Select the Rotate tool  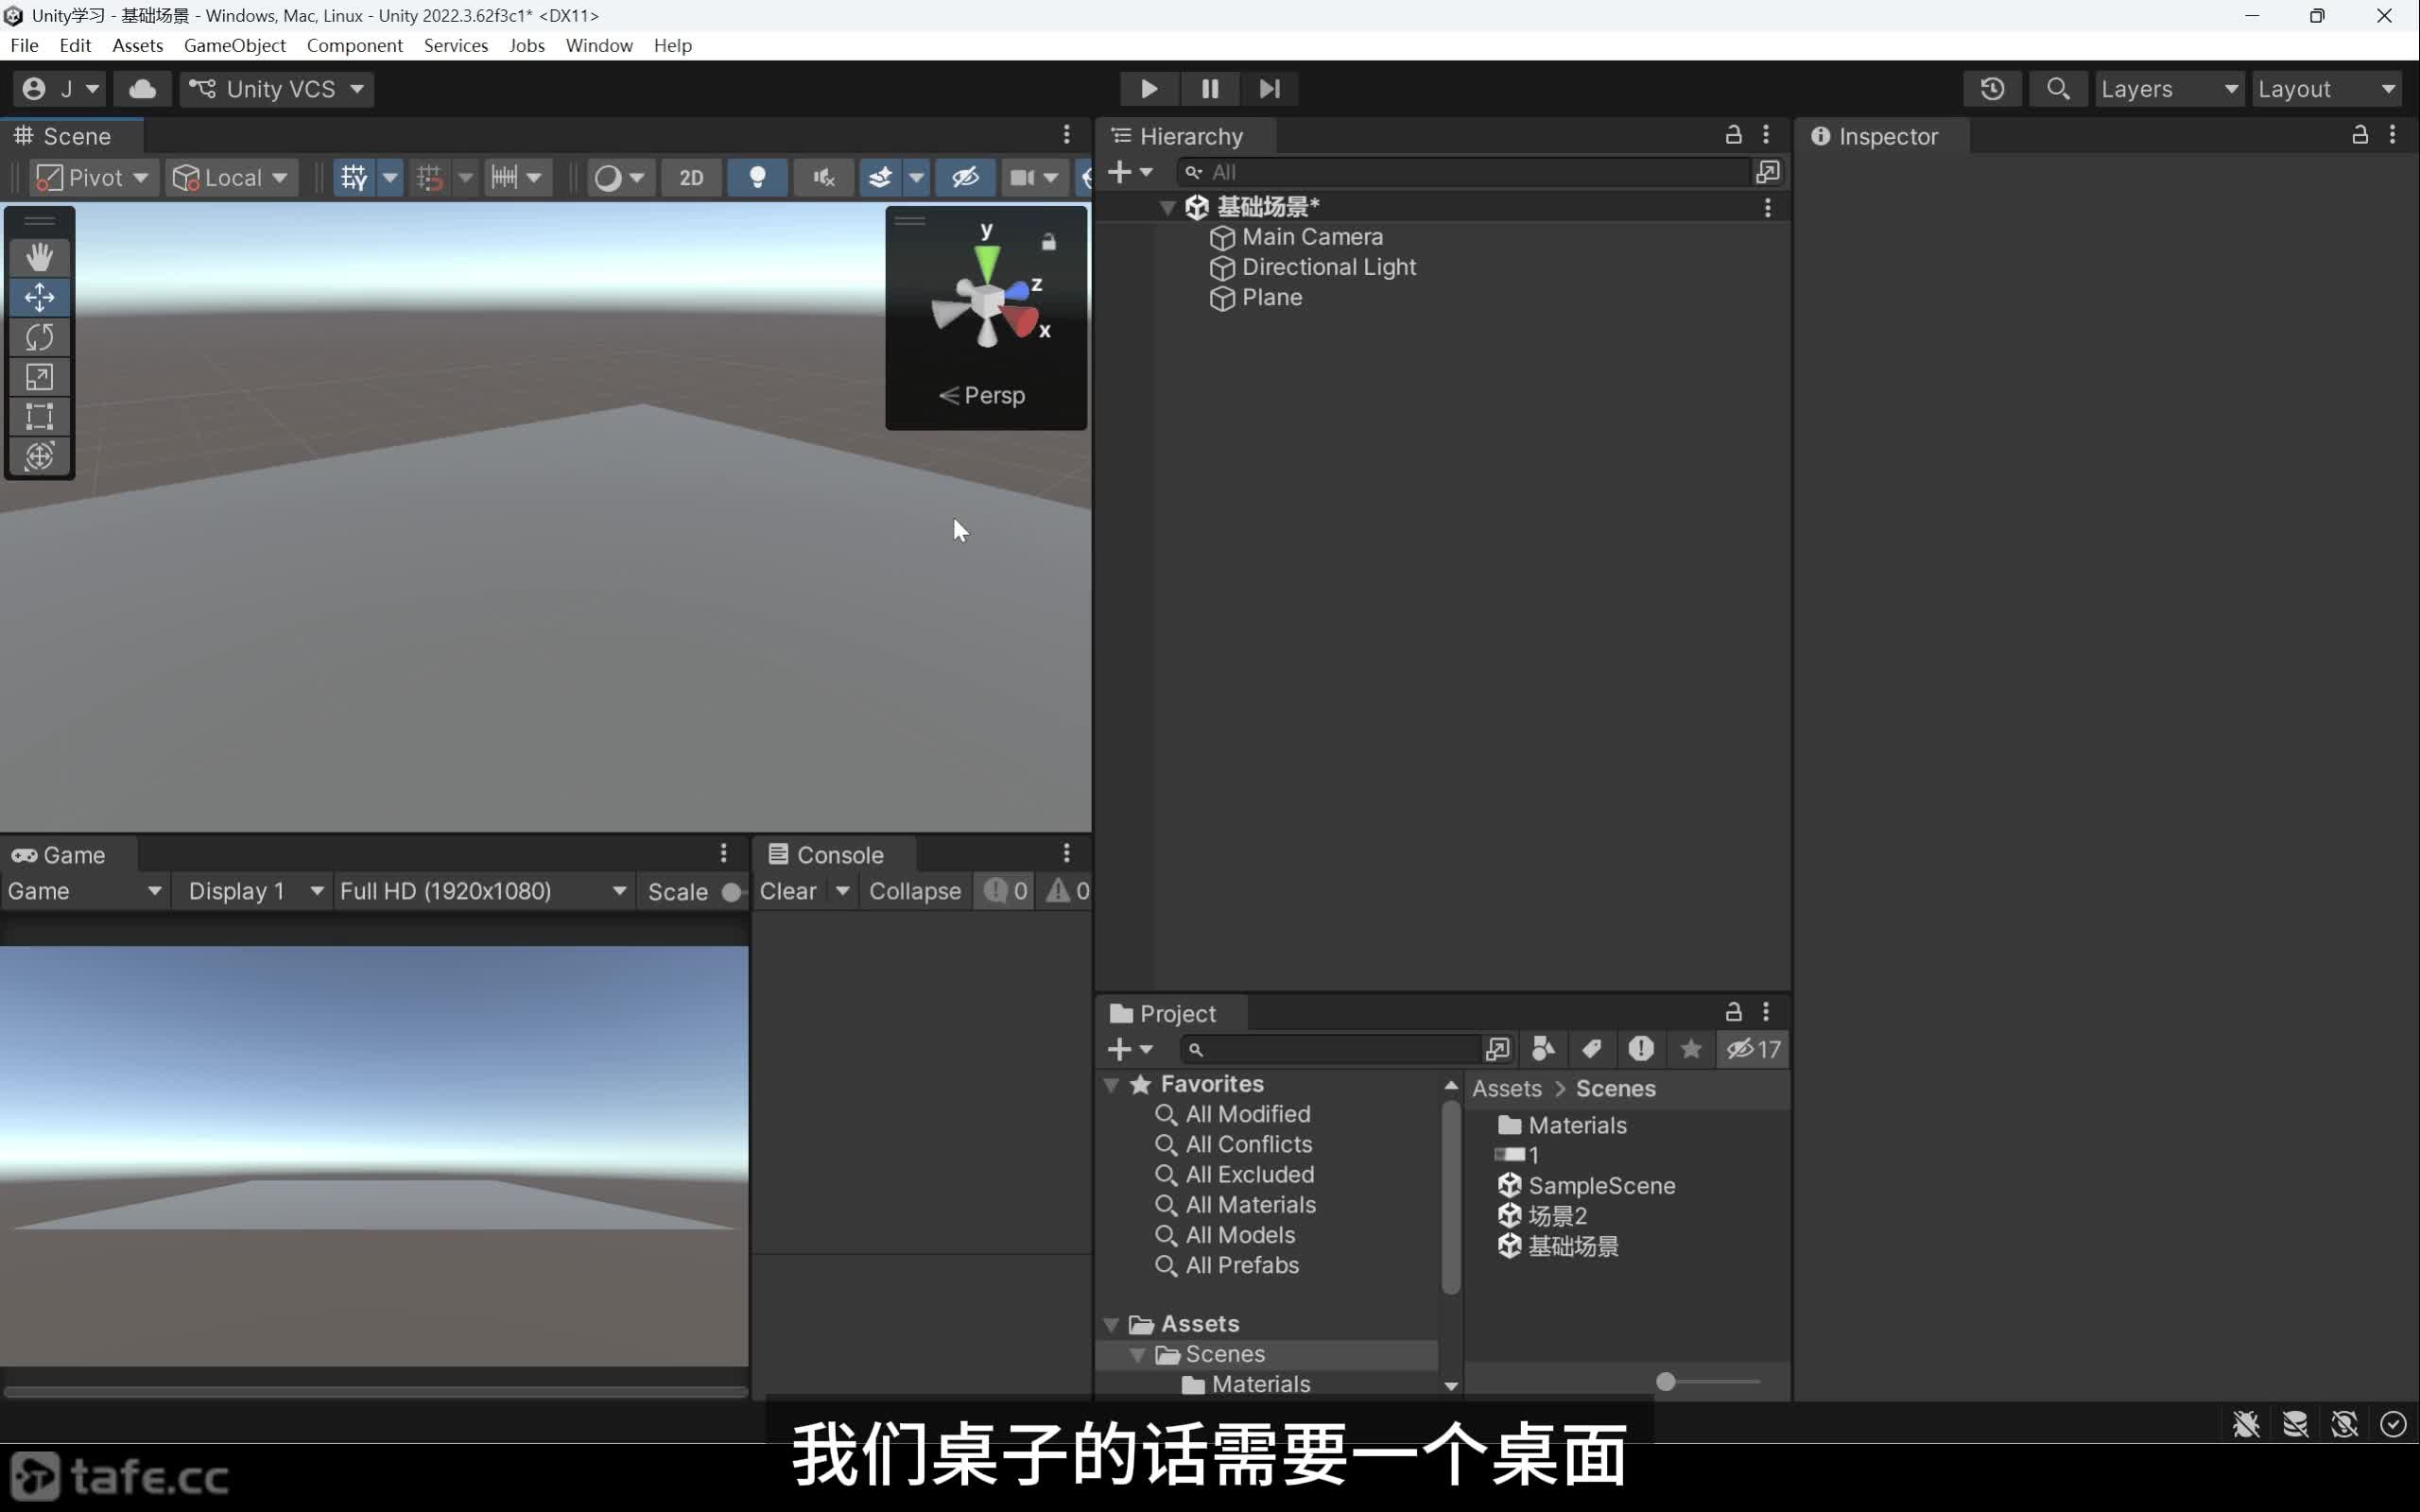[39, 337]
